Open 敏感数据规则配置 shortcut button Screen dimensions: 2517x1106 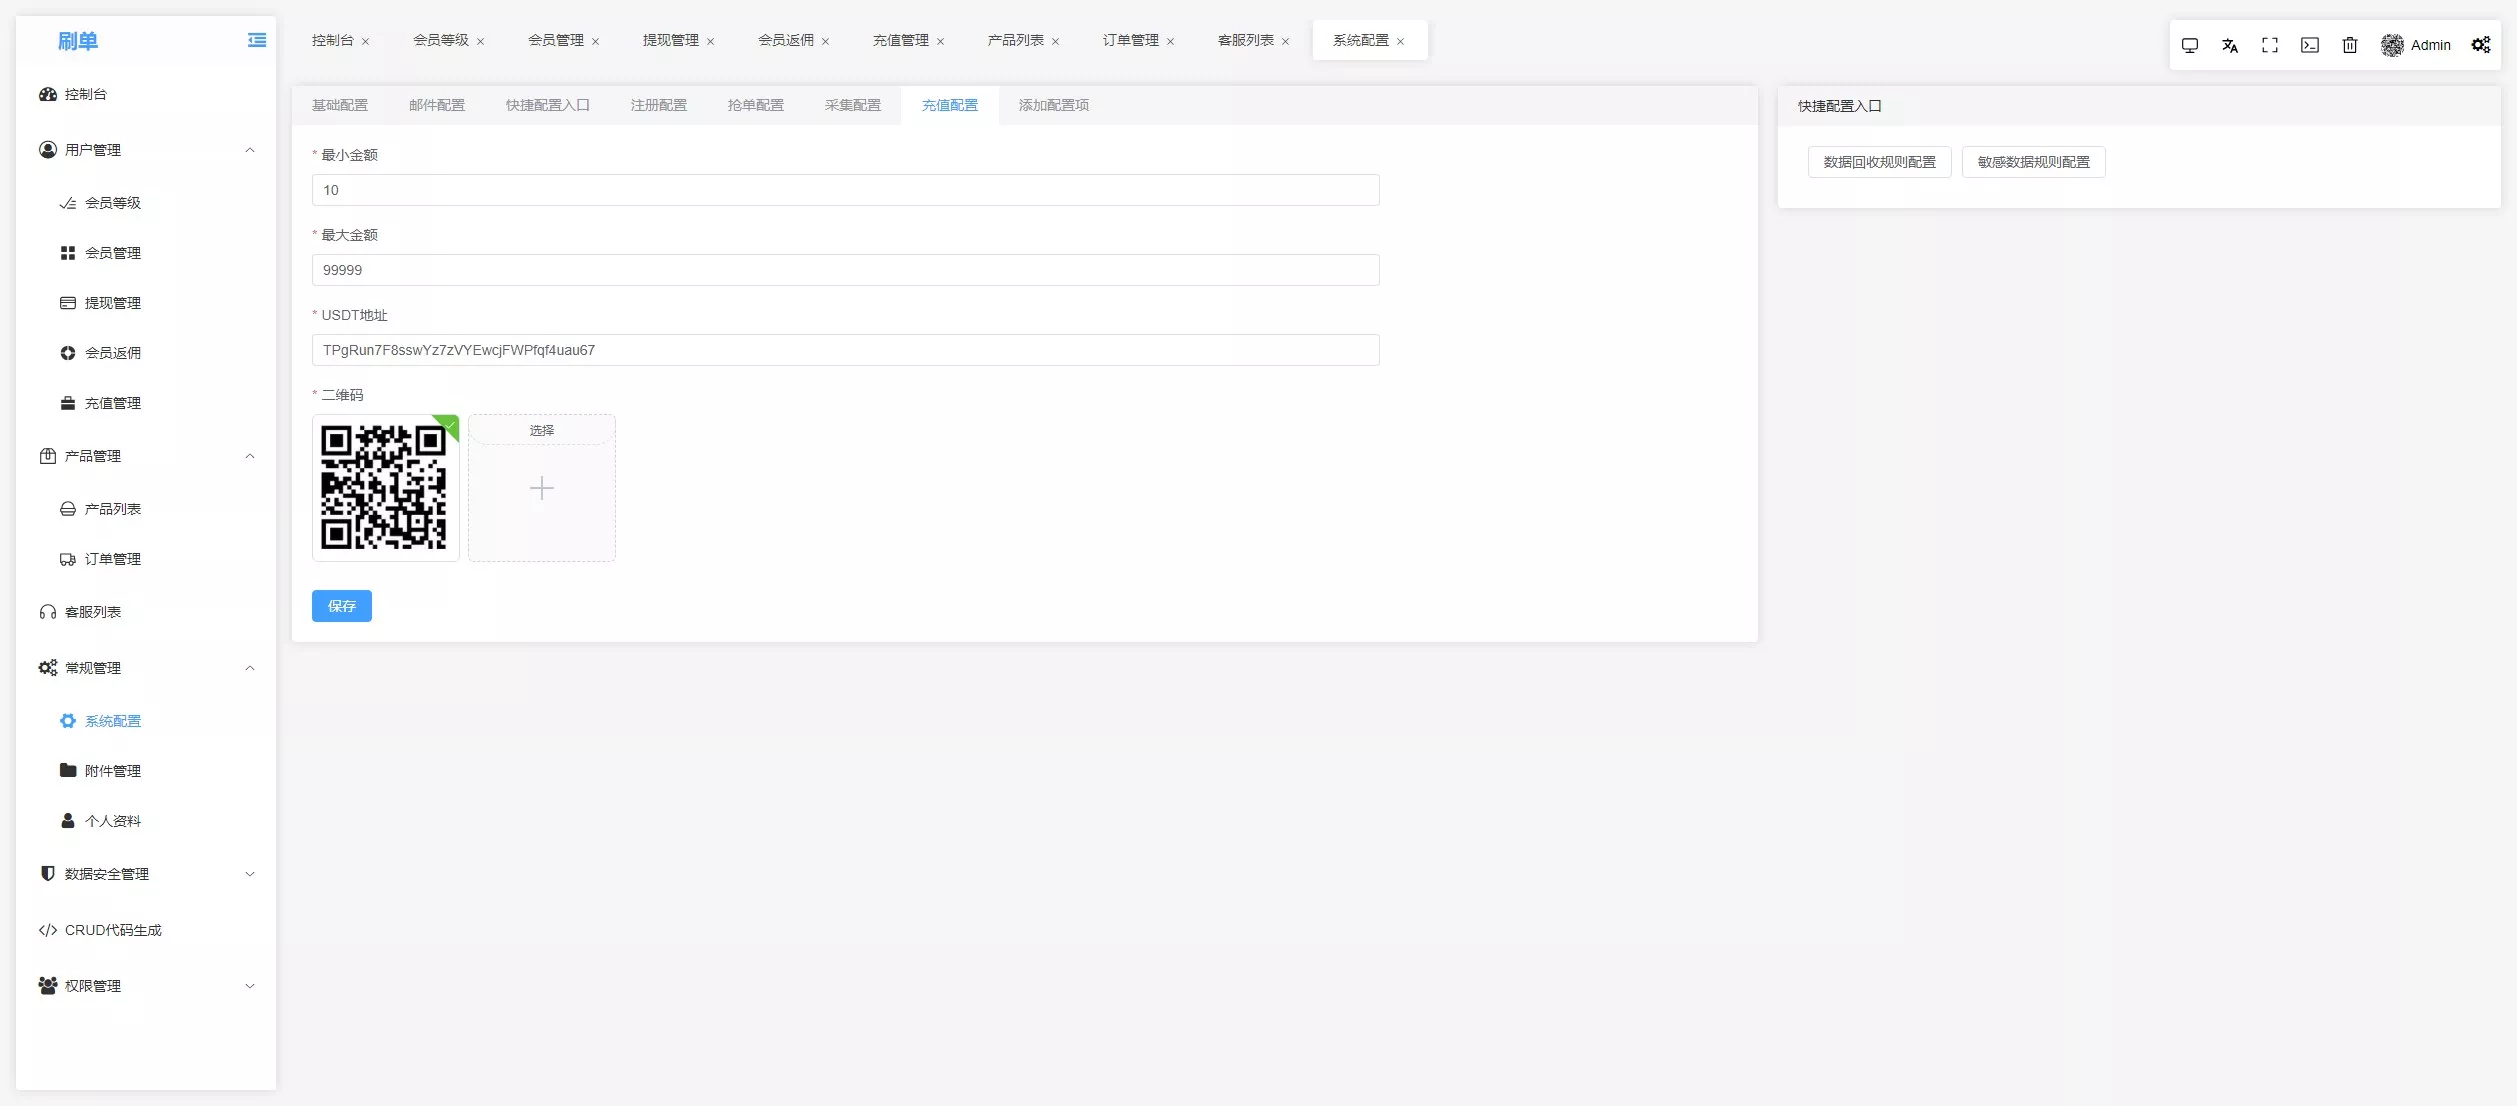2034,162
